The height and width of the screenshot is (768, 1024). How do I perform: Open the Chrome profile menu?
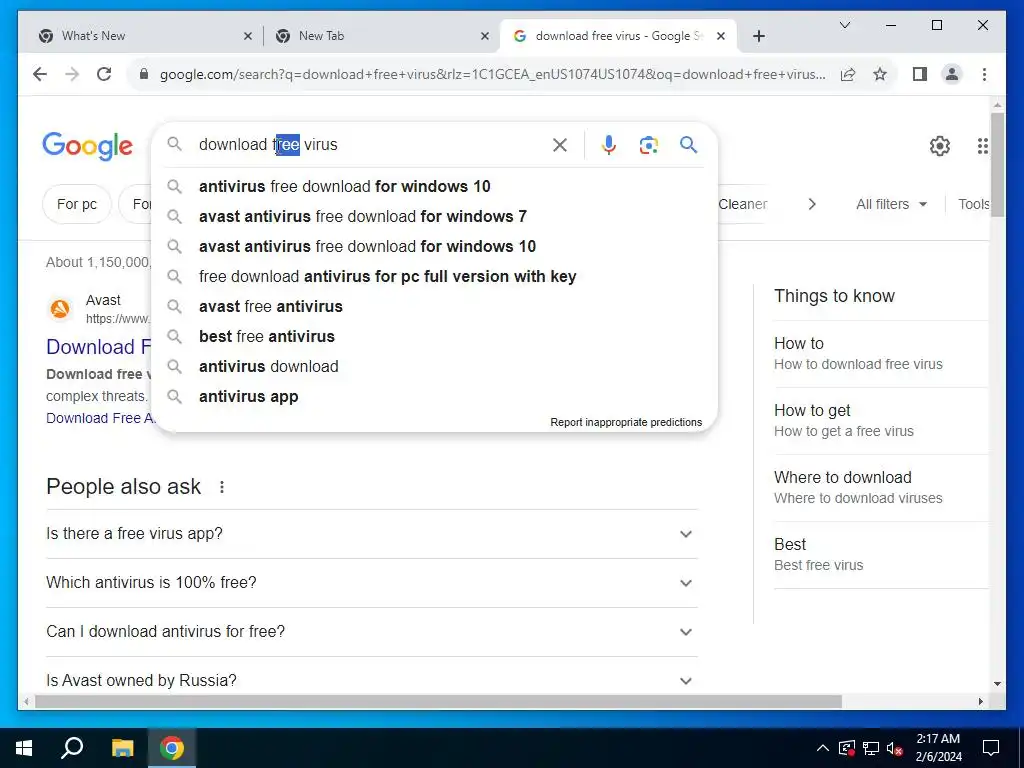(x=952, y=74)
